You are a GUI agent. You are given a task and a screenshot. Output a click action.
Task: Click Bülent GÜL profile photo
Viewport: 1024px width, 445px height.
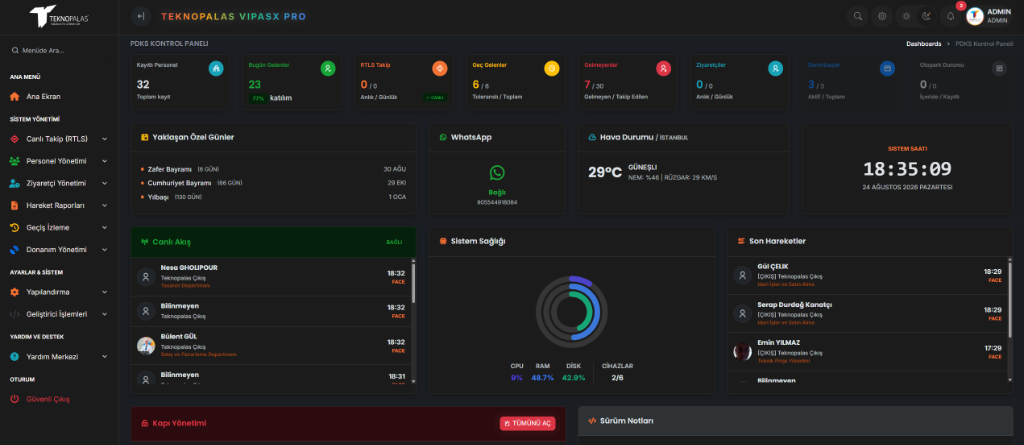pyautogui.click(x=146, y=346)
